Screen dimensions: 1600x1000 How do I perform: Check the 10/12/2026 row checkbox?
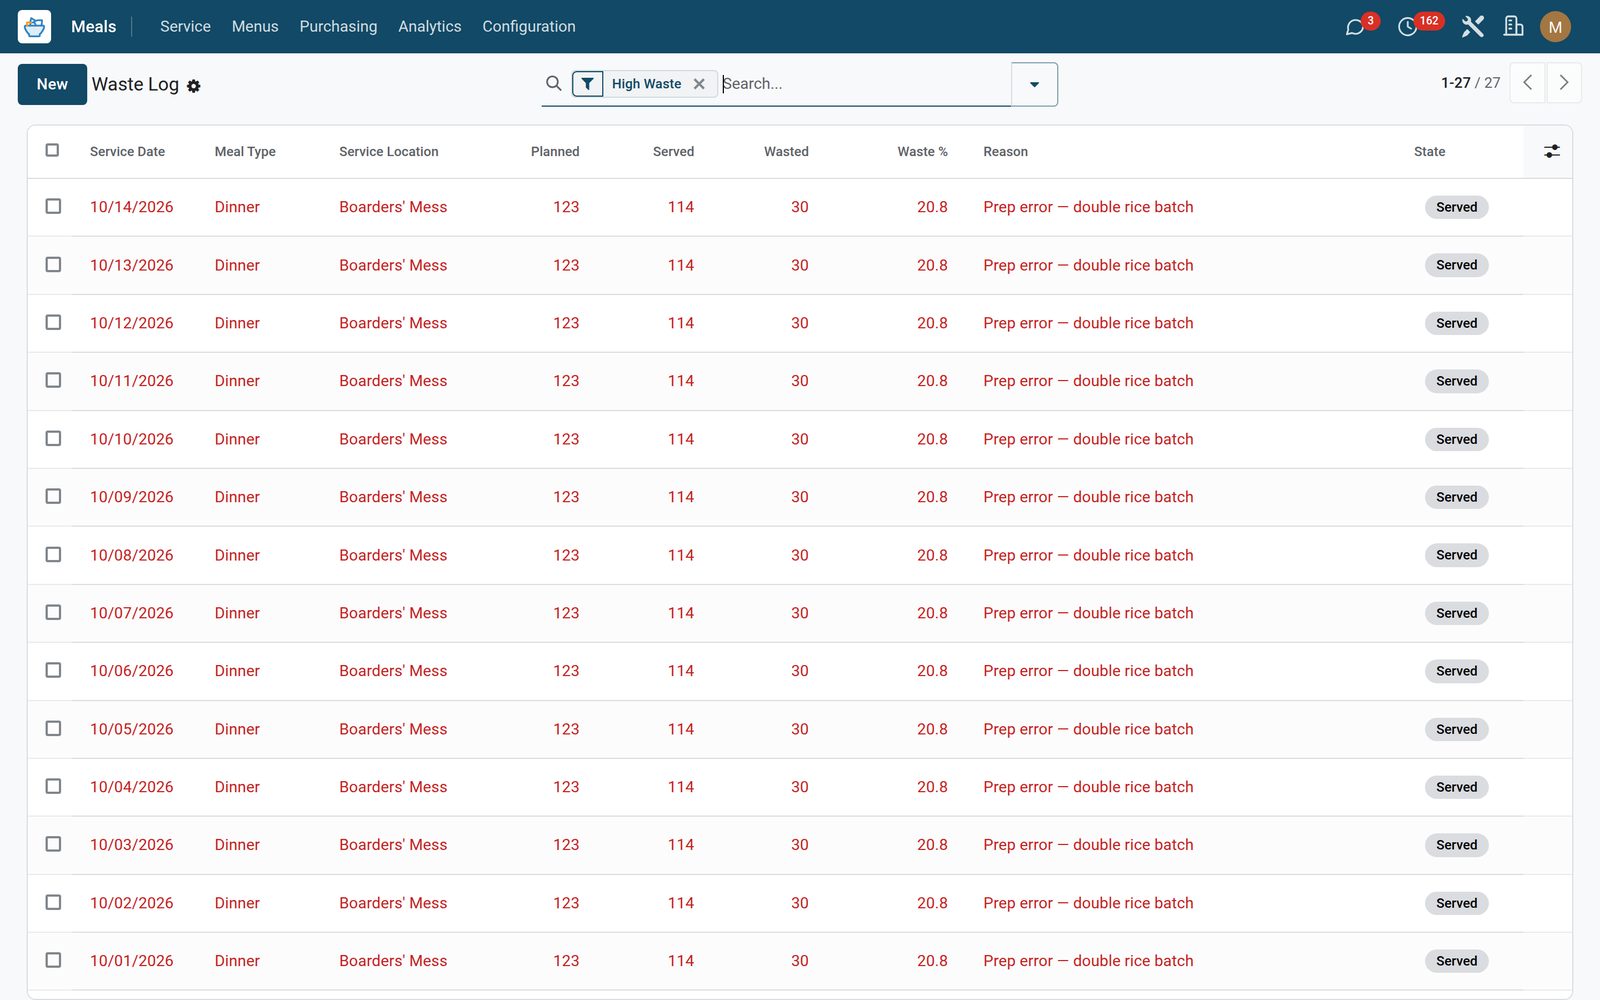(53, 322)
